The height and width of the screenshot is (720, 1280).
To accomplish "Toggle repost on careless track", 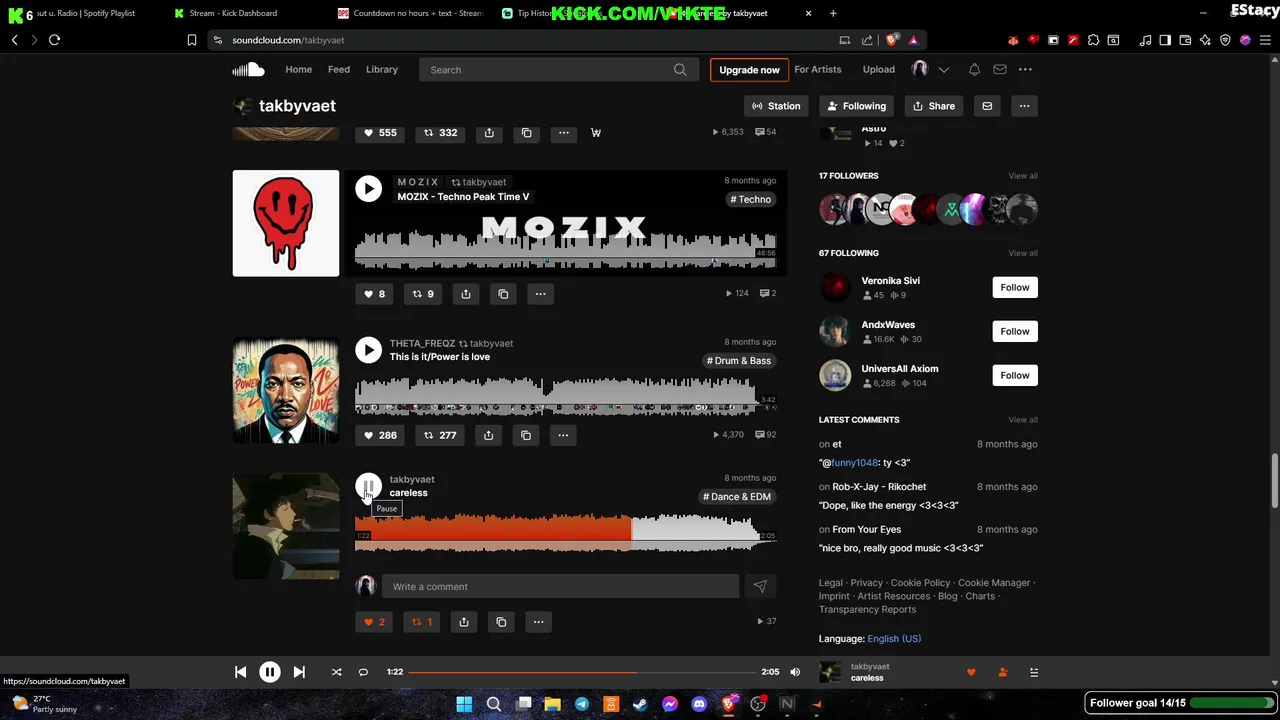I will point(422,622).
